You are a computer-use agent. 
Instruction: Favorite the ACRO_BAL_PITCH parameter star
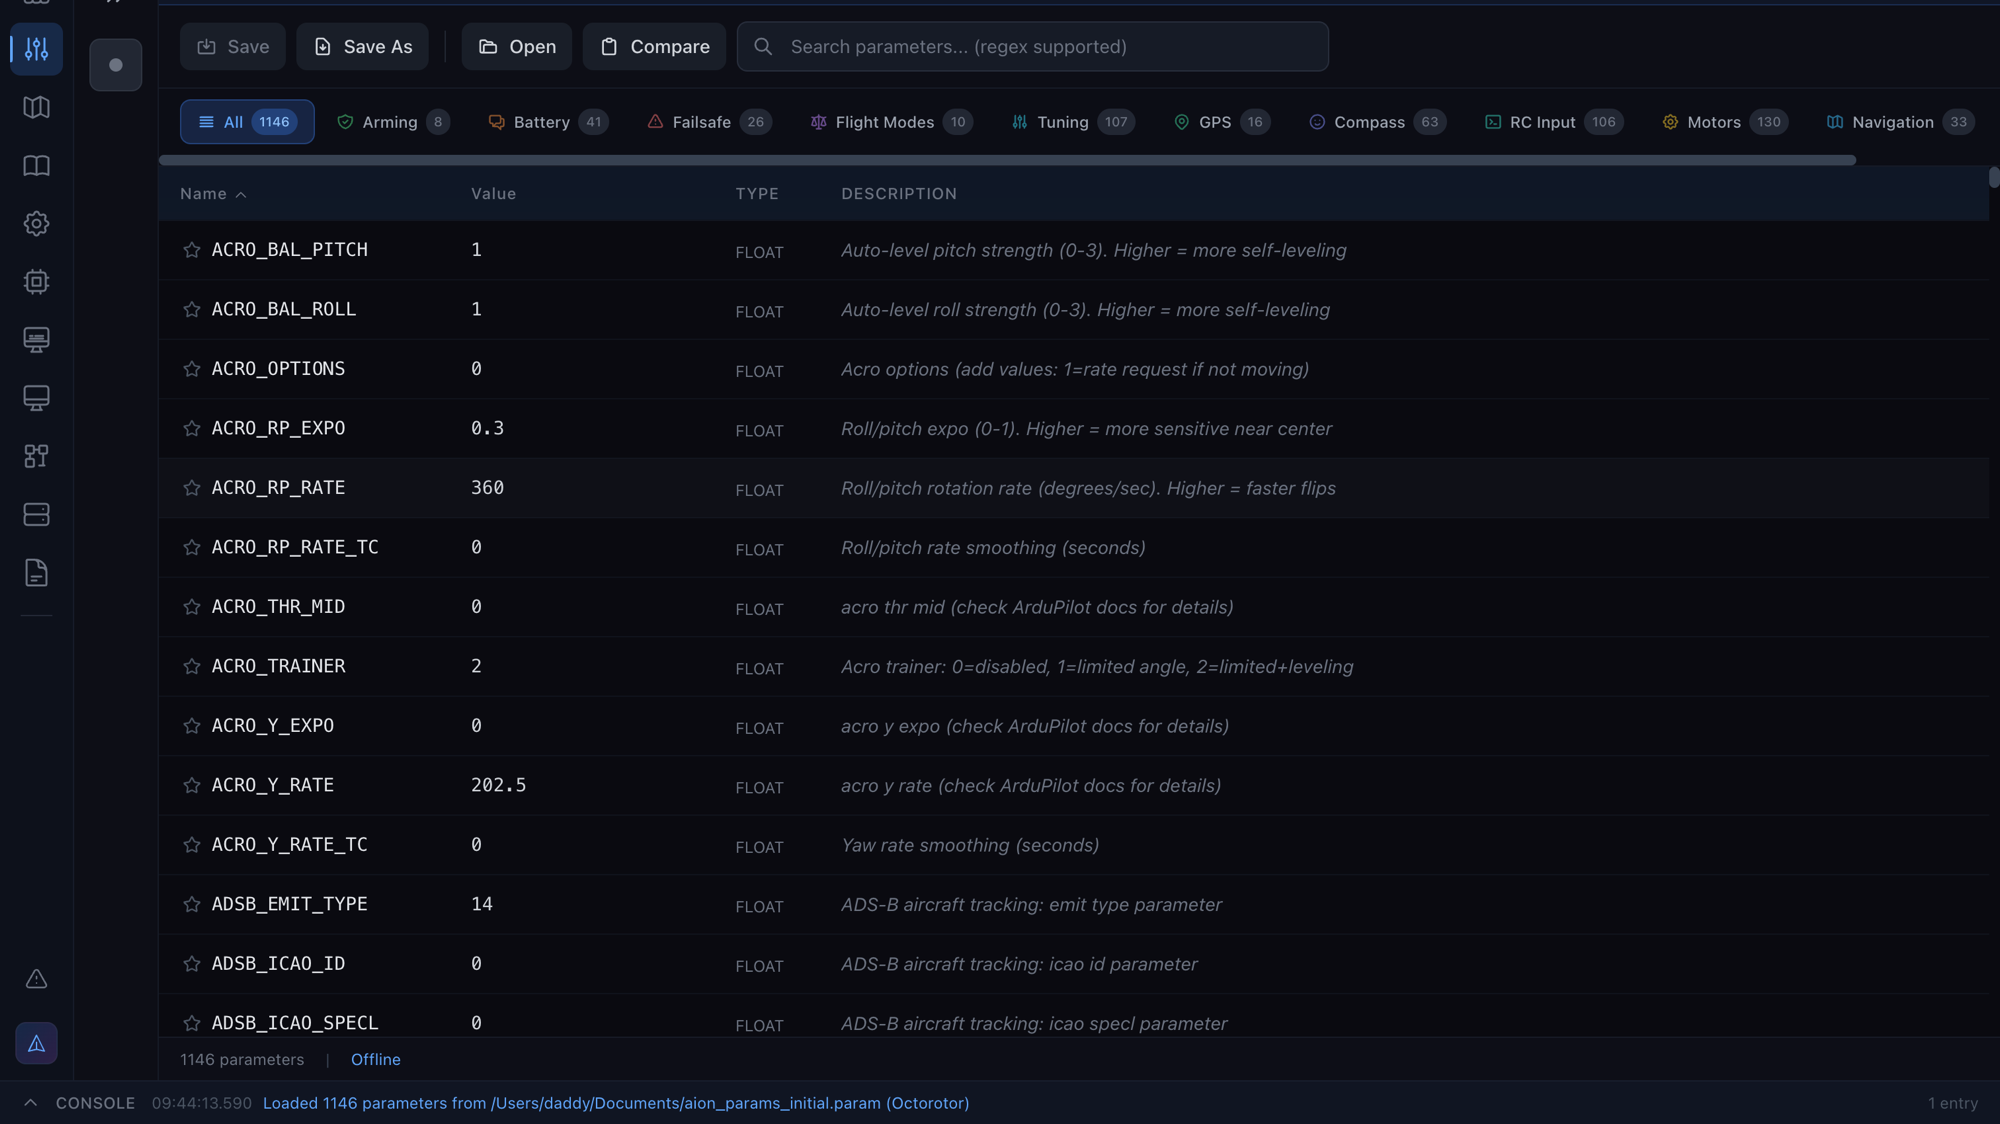coord(192,250)
